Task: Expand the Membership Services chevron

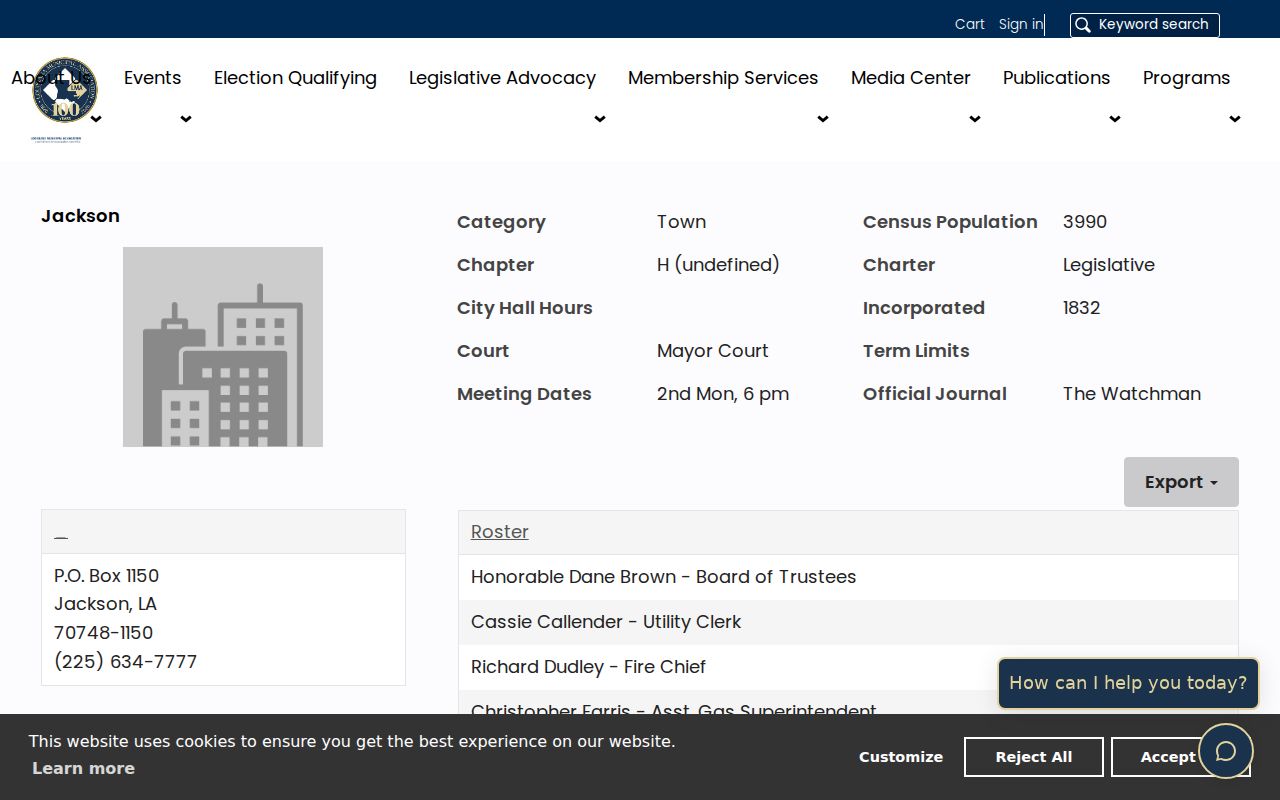Action: point(823,119)
